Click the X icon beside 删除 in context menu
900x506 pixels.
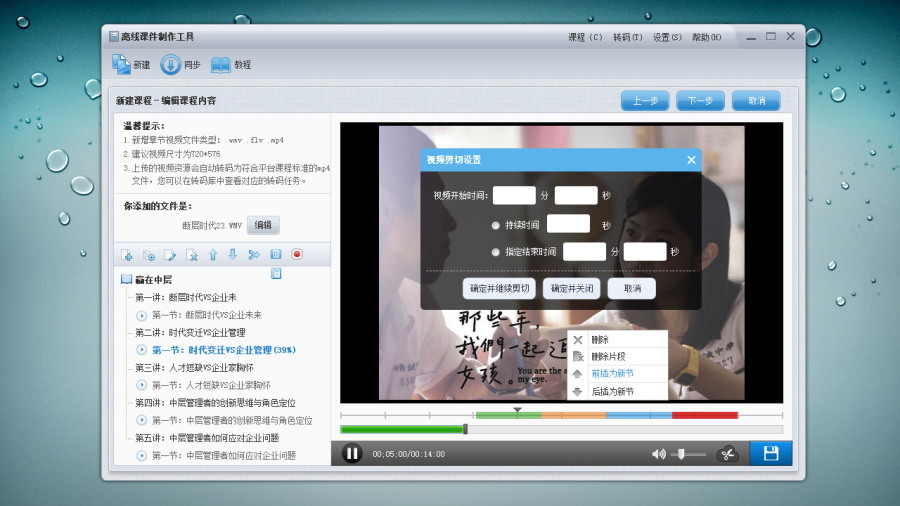pos(578,340)
